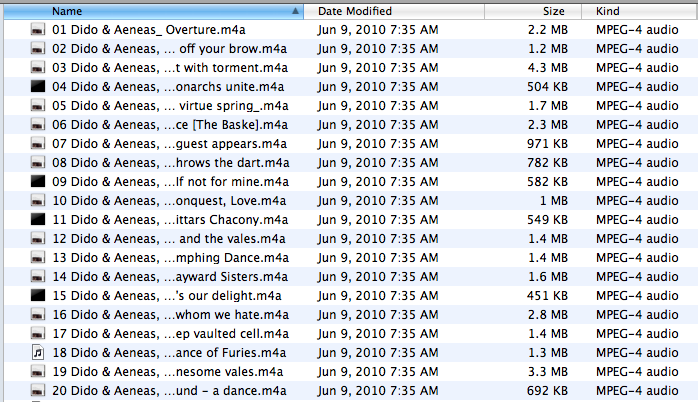698x402 pixels.
Task: Select file name 06 Dido & Aeneas, ...ce [The Baske].m4a
Action: [170, 125]
